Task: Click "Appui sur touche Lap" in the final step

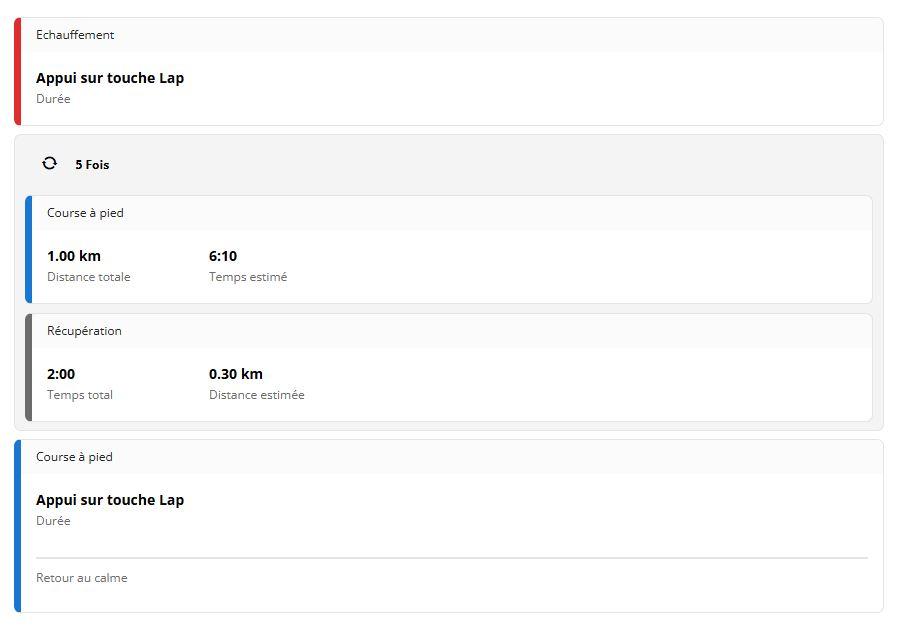Action: [x=110, y=500]
